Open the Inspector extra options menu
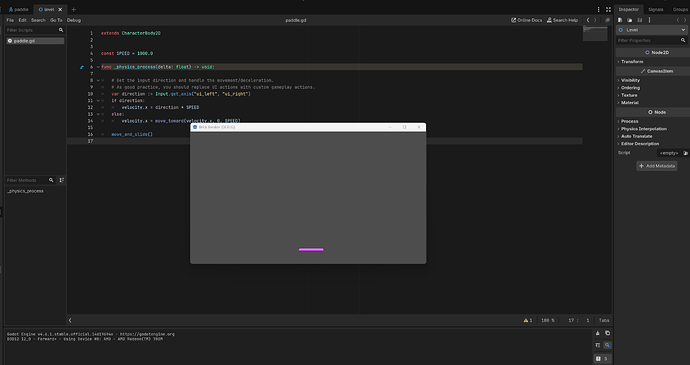The height and width of the screenshot is (365, 690). coord(650,20)
